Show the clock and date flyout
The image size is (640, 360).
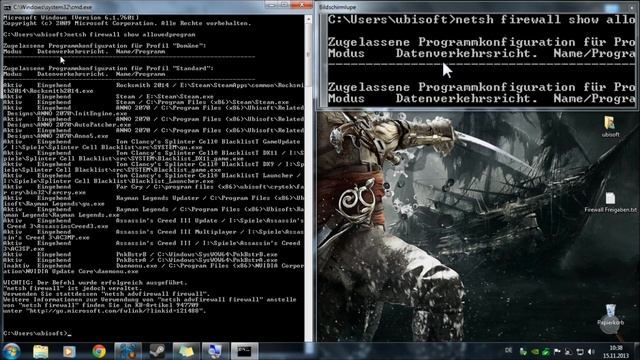pos(616,351)
